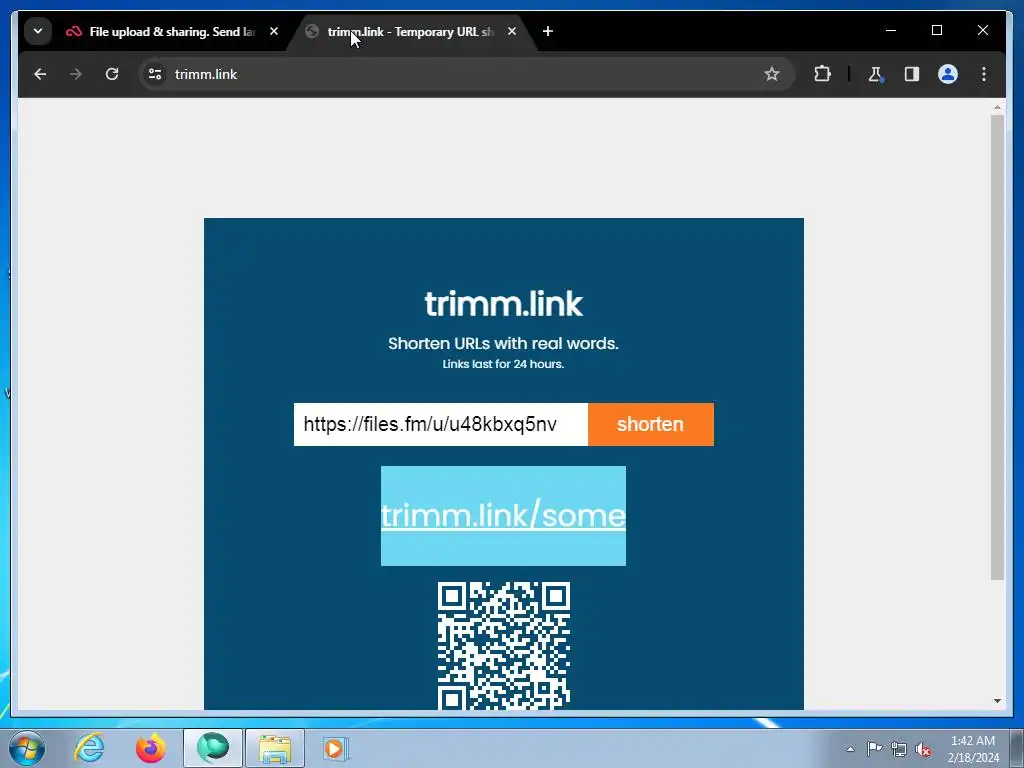Launch Firefox from the taskbar
This screenshot has height=768, width=1024.
[150, 748]
